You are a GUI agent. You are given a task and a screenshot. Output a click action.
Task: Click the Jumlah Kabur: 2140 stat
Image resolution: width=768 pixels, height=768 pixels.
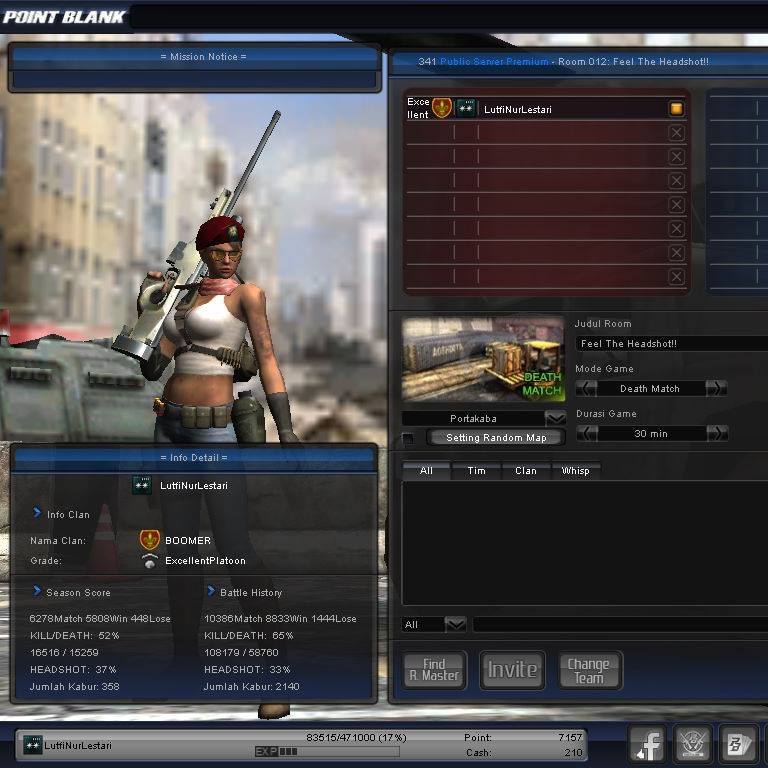[x=251, y=686]
